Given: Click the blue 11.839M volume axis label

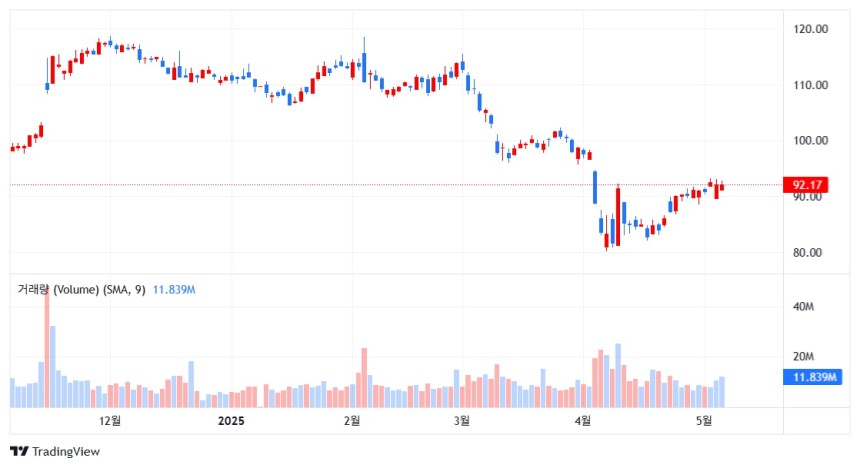Looking at the screenshot, I should [812, 377].
